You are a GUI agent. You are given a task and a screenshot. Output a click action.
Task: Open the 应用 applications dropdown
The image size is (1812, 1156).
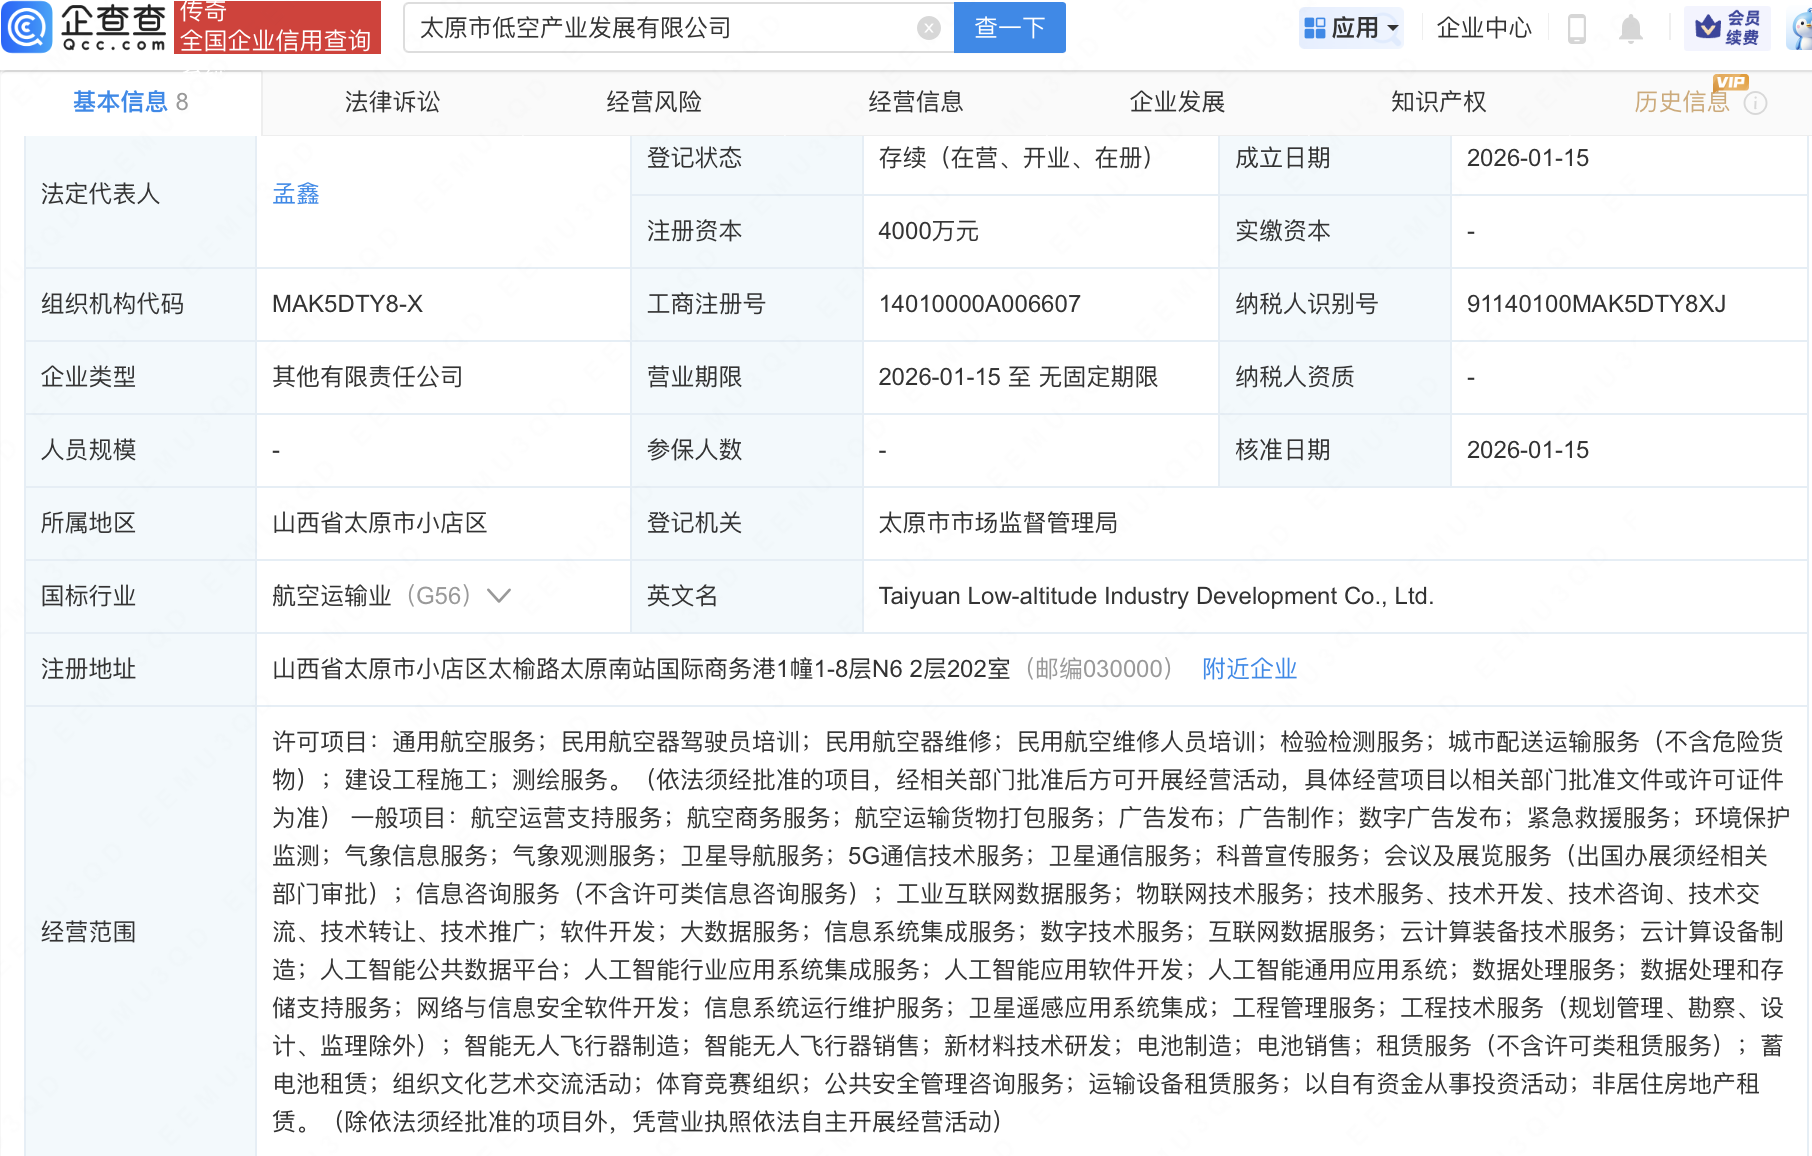[x=1351, y=28]
